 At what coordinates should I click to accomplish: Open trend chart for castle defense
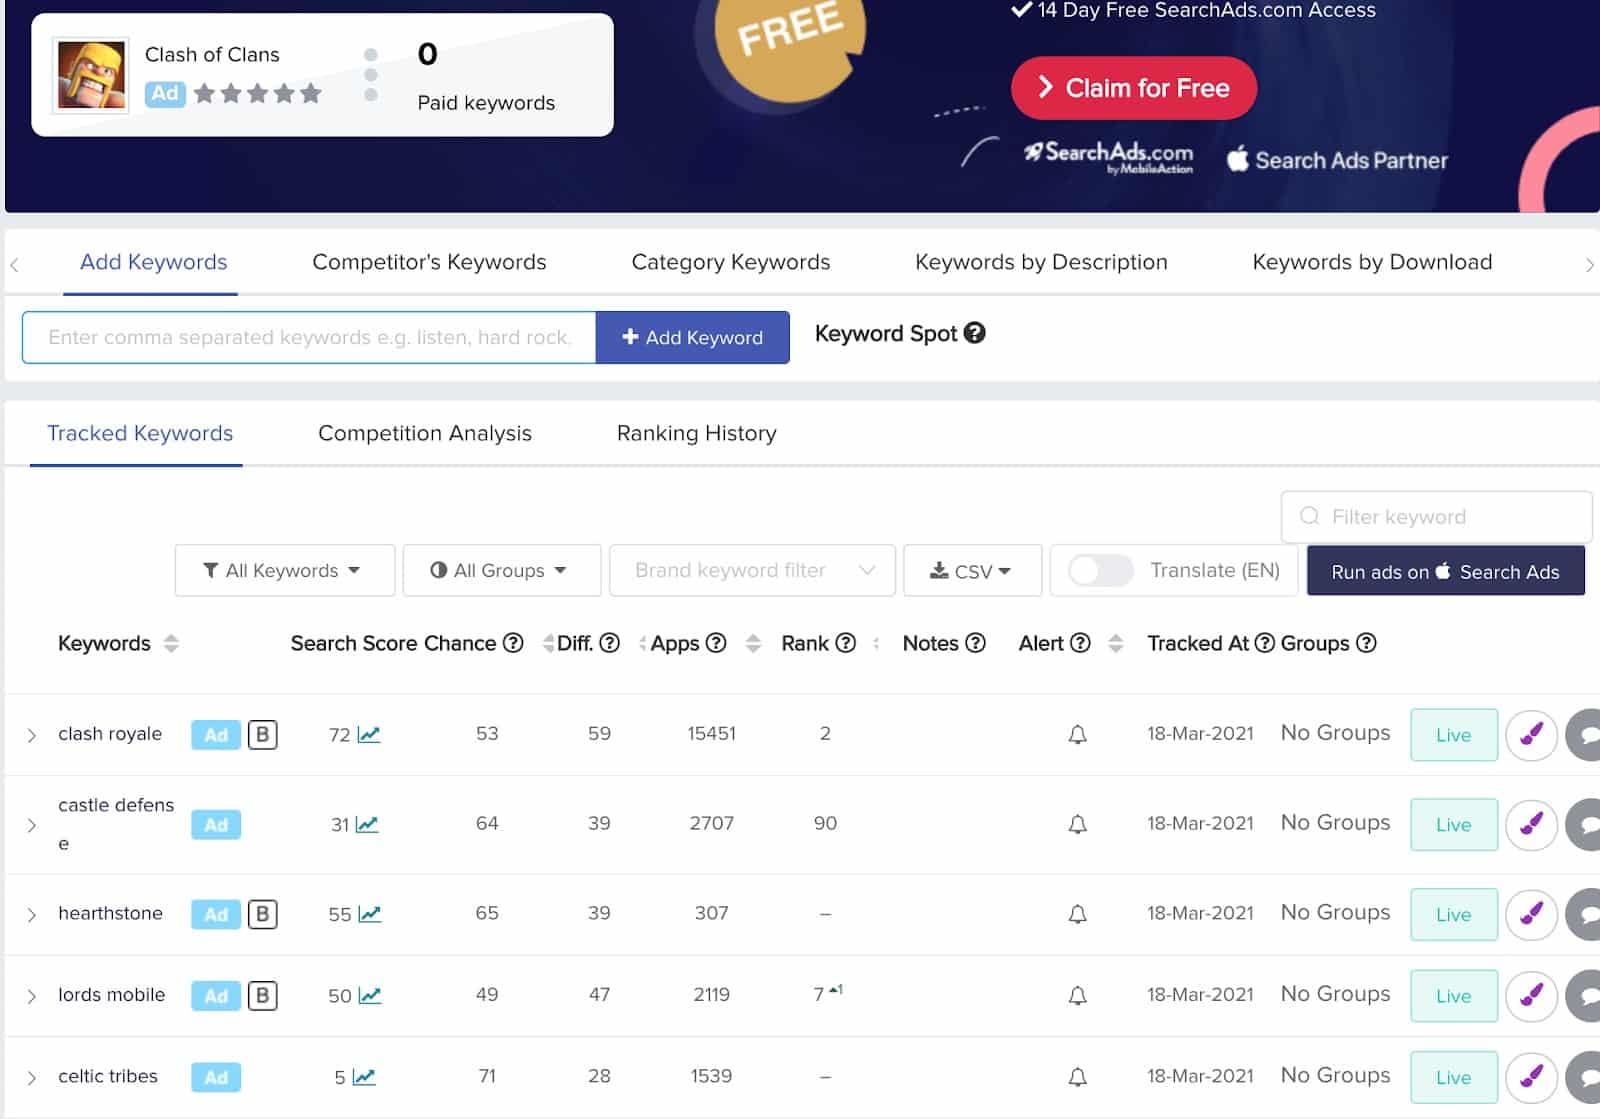pyautogui.click(x=367, y=825)
